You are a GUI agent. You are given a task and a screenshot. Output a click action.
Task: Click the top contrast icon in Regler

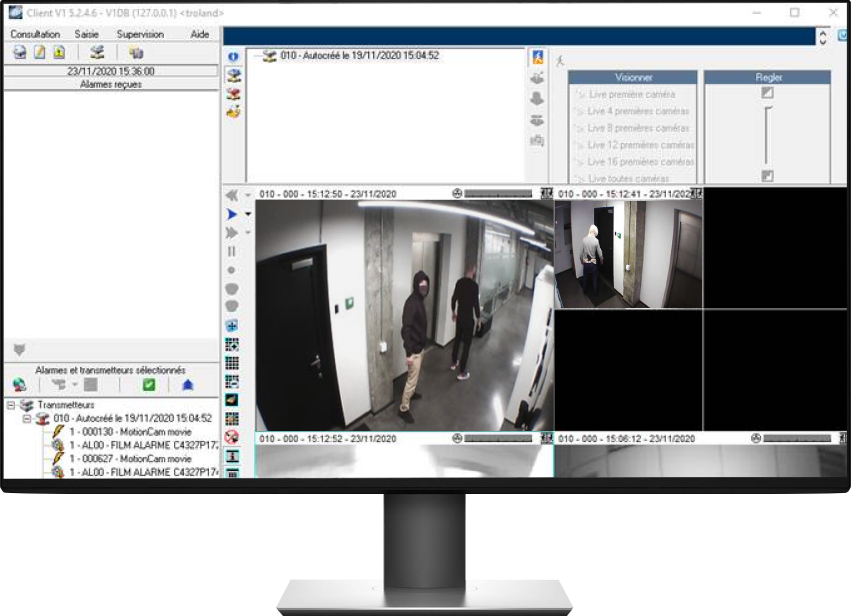767,93
